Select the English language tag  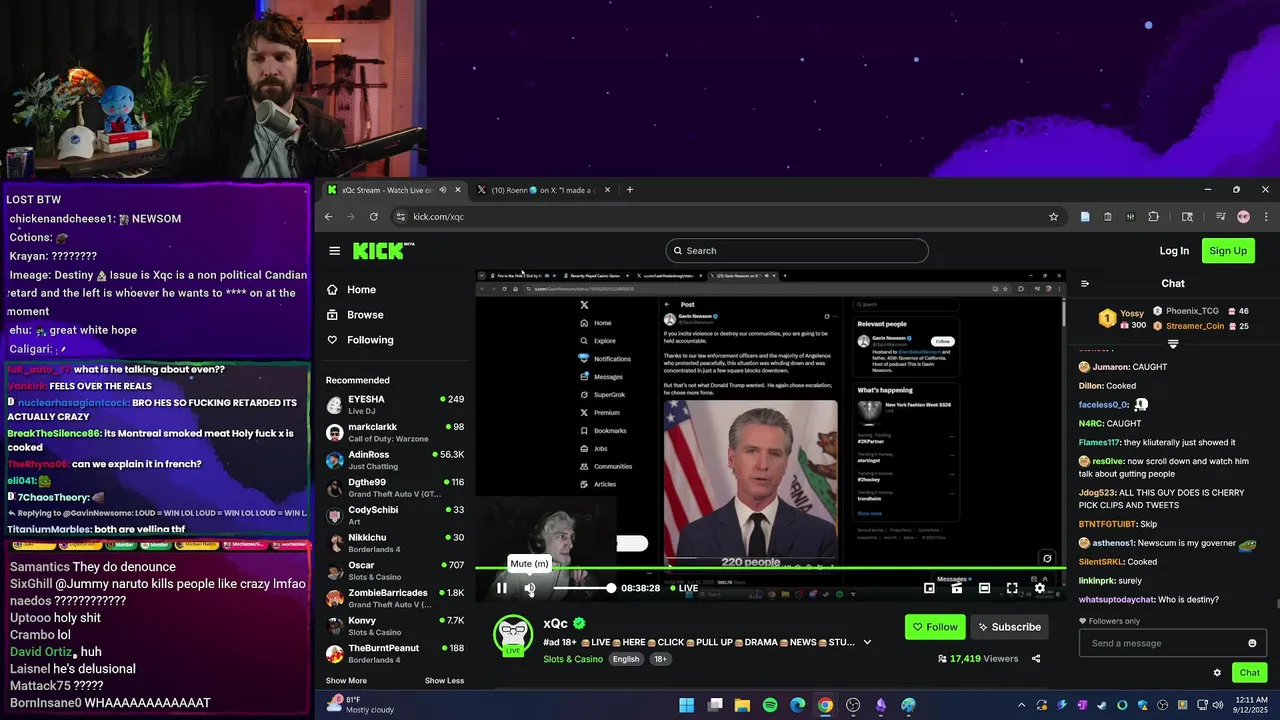tap(626, 659)
